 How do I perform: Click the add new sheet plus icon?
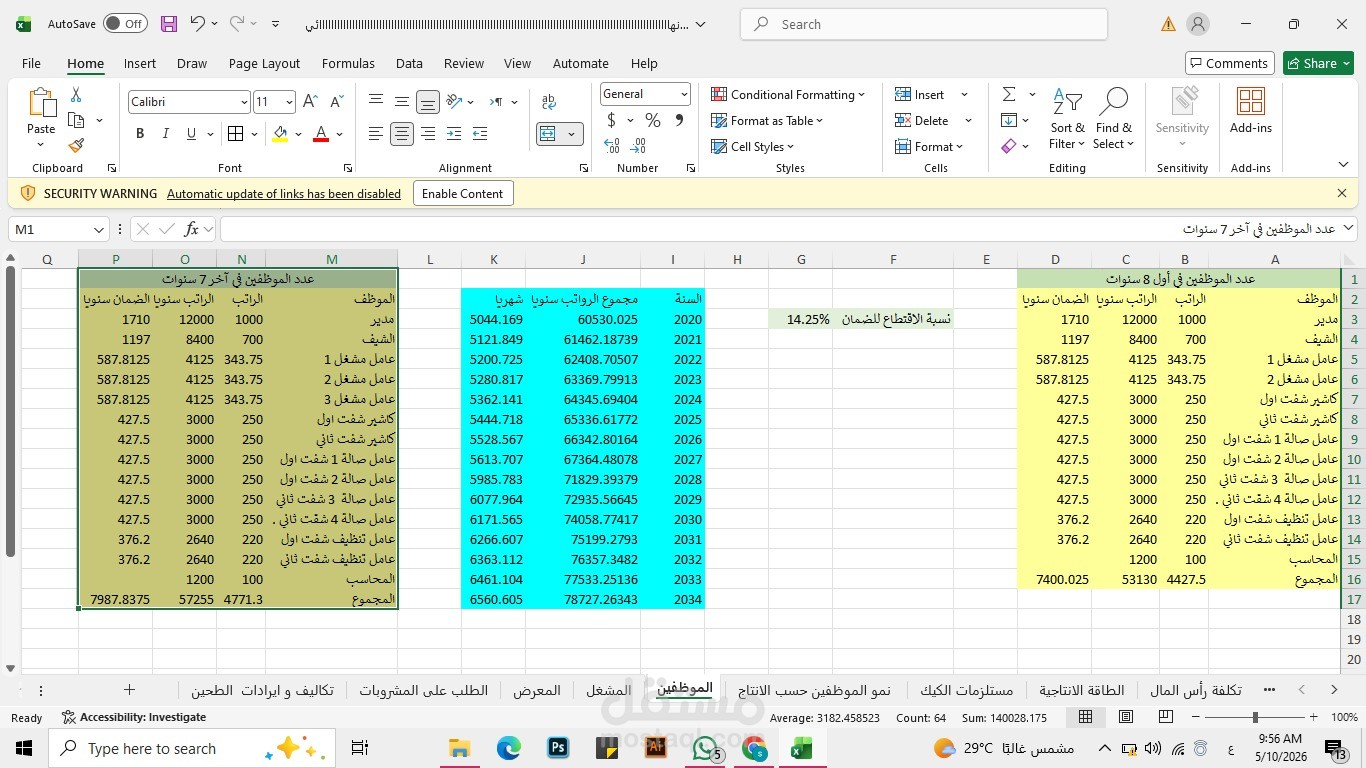pos(129,690)
